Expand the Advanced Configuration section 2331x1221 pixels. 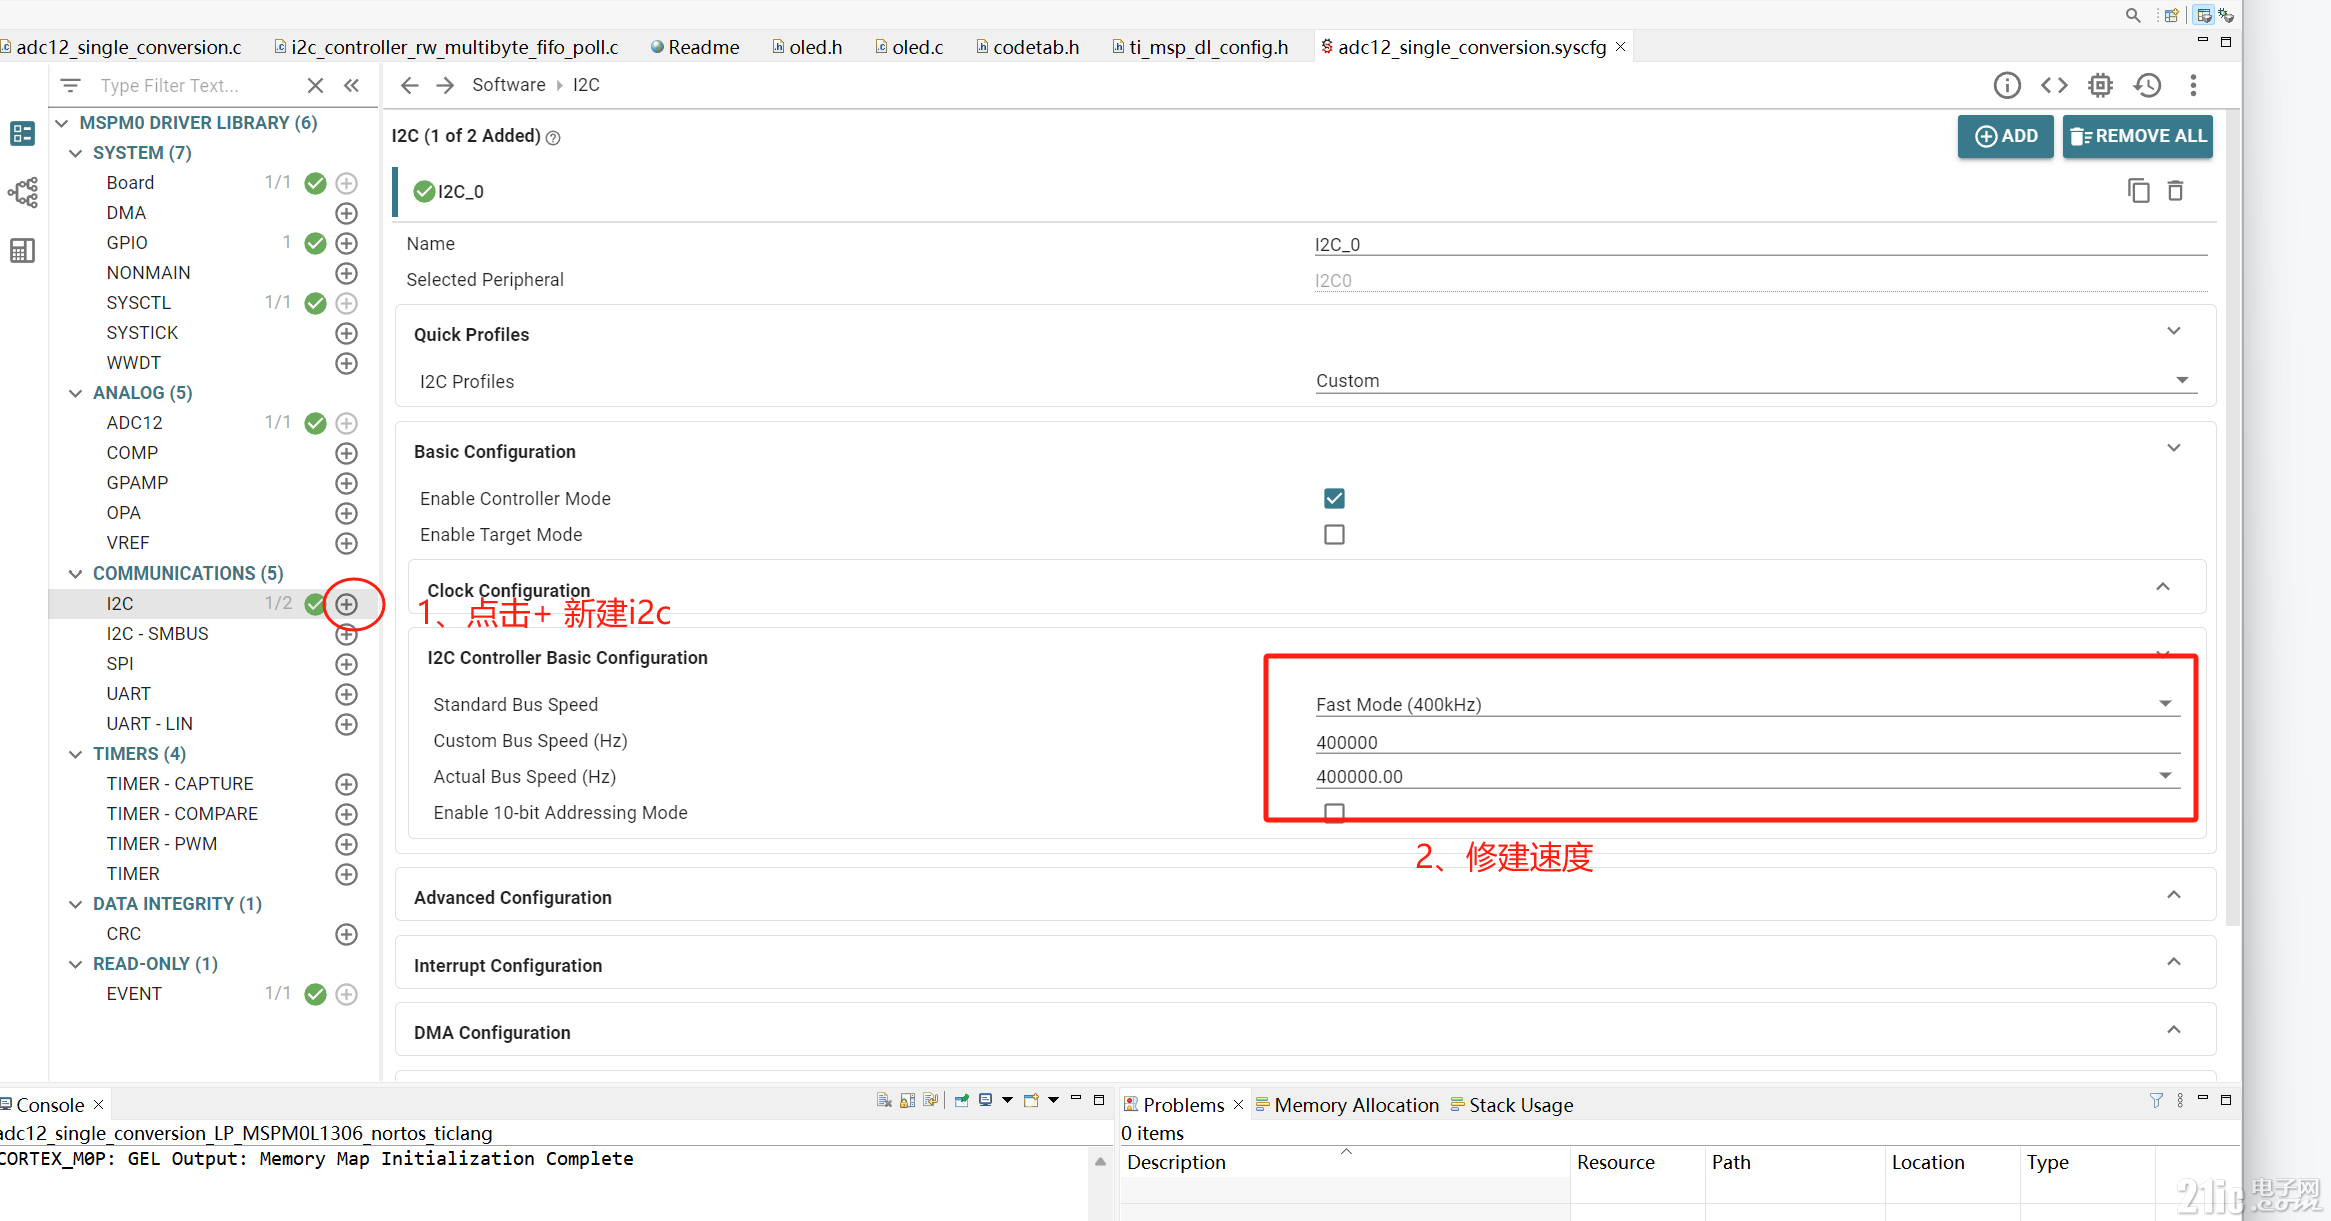[x=2173, y=895]
